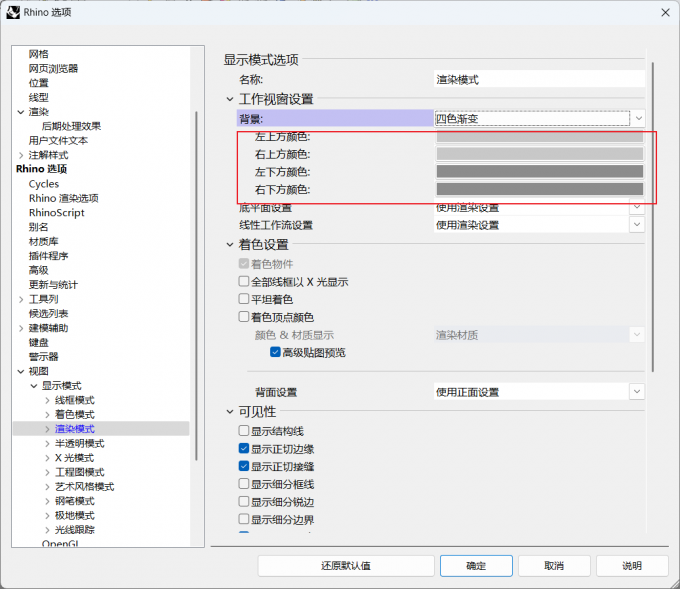Select 材质库 tree item
The width and height of the screenshot is (680, 589).
43,241
